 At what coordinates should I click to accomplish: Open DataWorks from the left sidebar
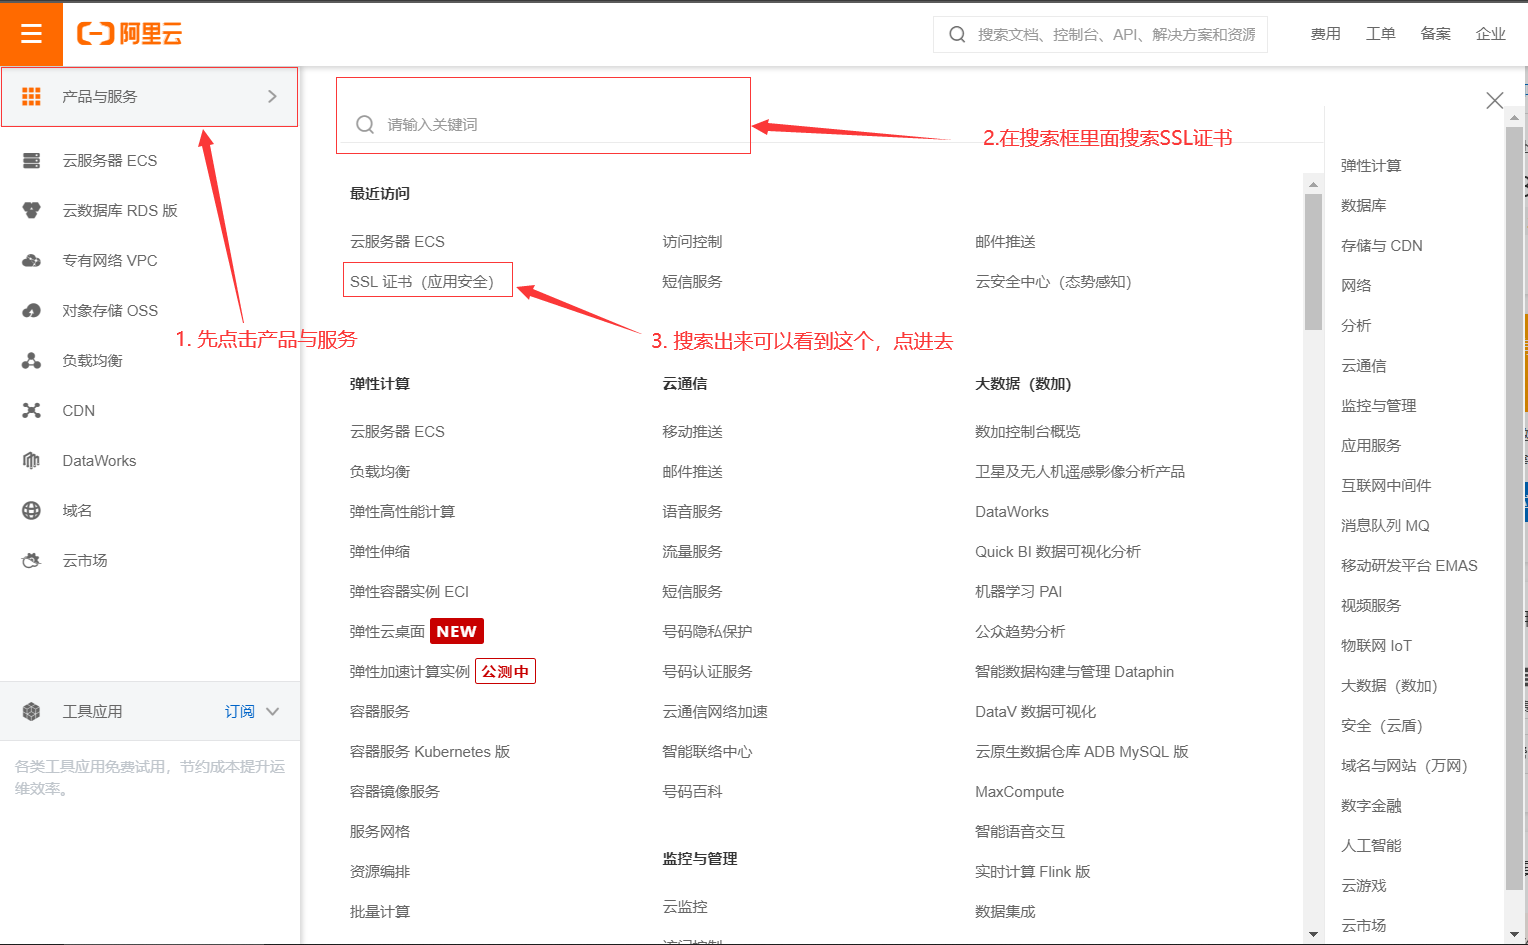tap(99, 460)
